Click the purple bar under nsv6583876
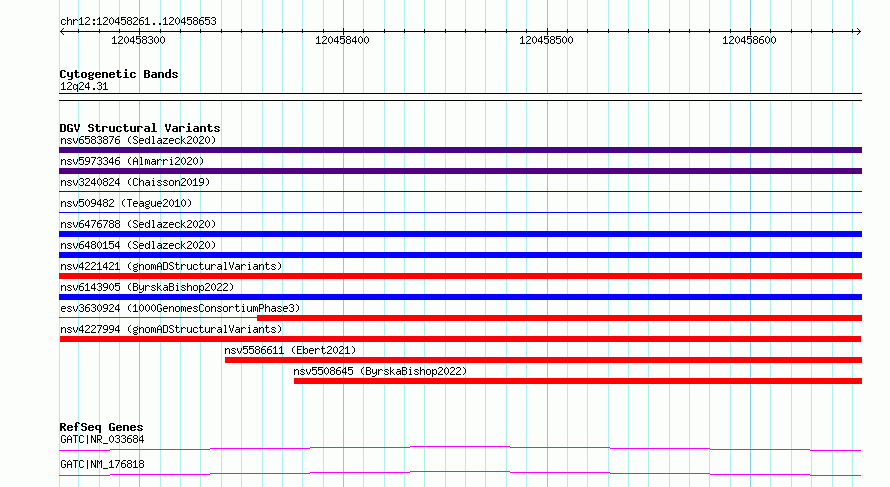Screen dimensions: 890x487 tap(460, 150)
